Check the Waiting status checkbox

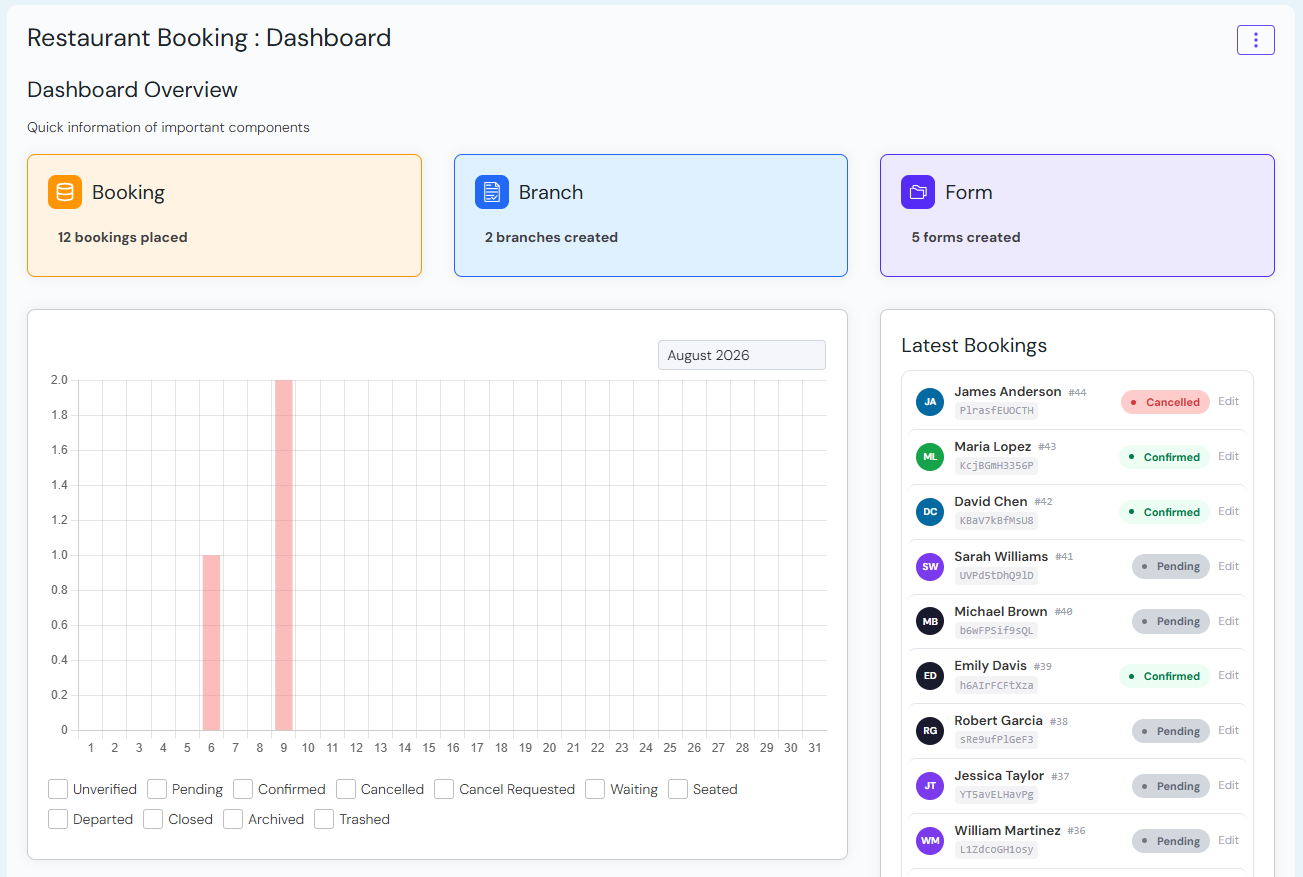point(595,789)
